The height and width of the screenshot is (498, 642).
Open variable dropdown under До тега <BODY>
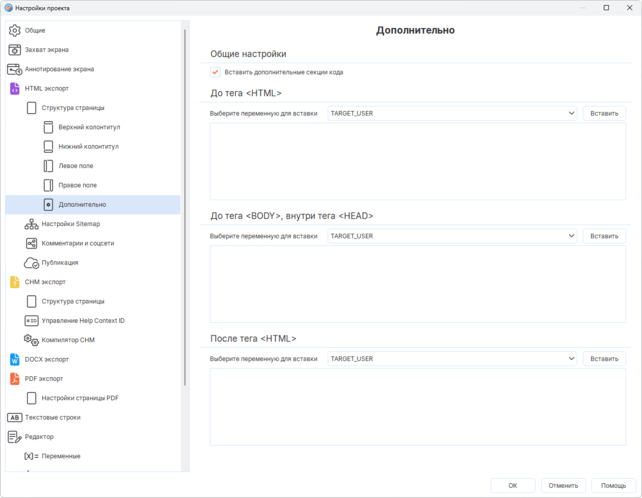coord(452,236)
